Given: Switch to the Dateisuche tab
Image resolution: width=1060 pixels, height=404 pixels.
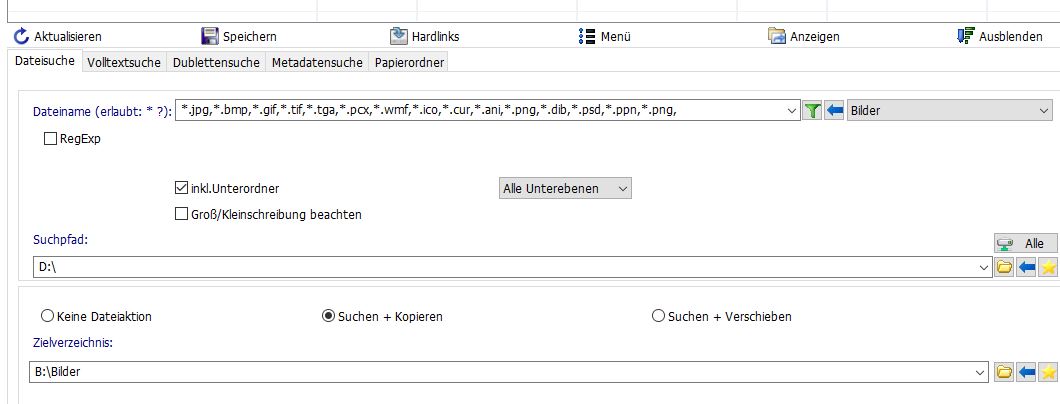Looking at the screenshot, I should click(45, 61).
